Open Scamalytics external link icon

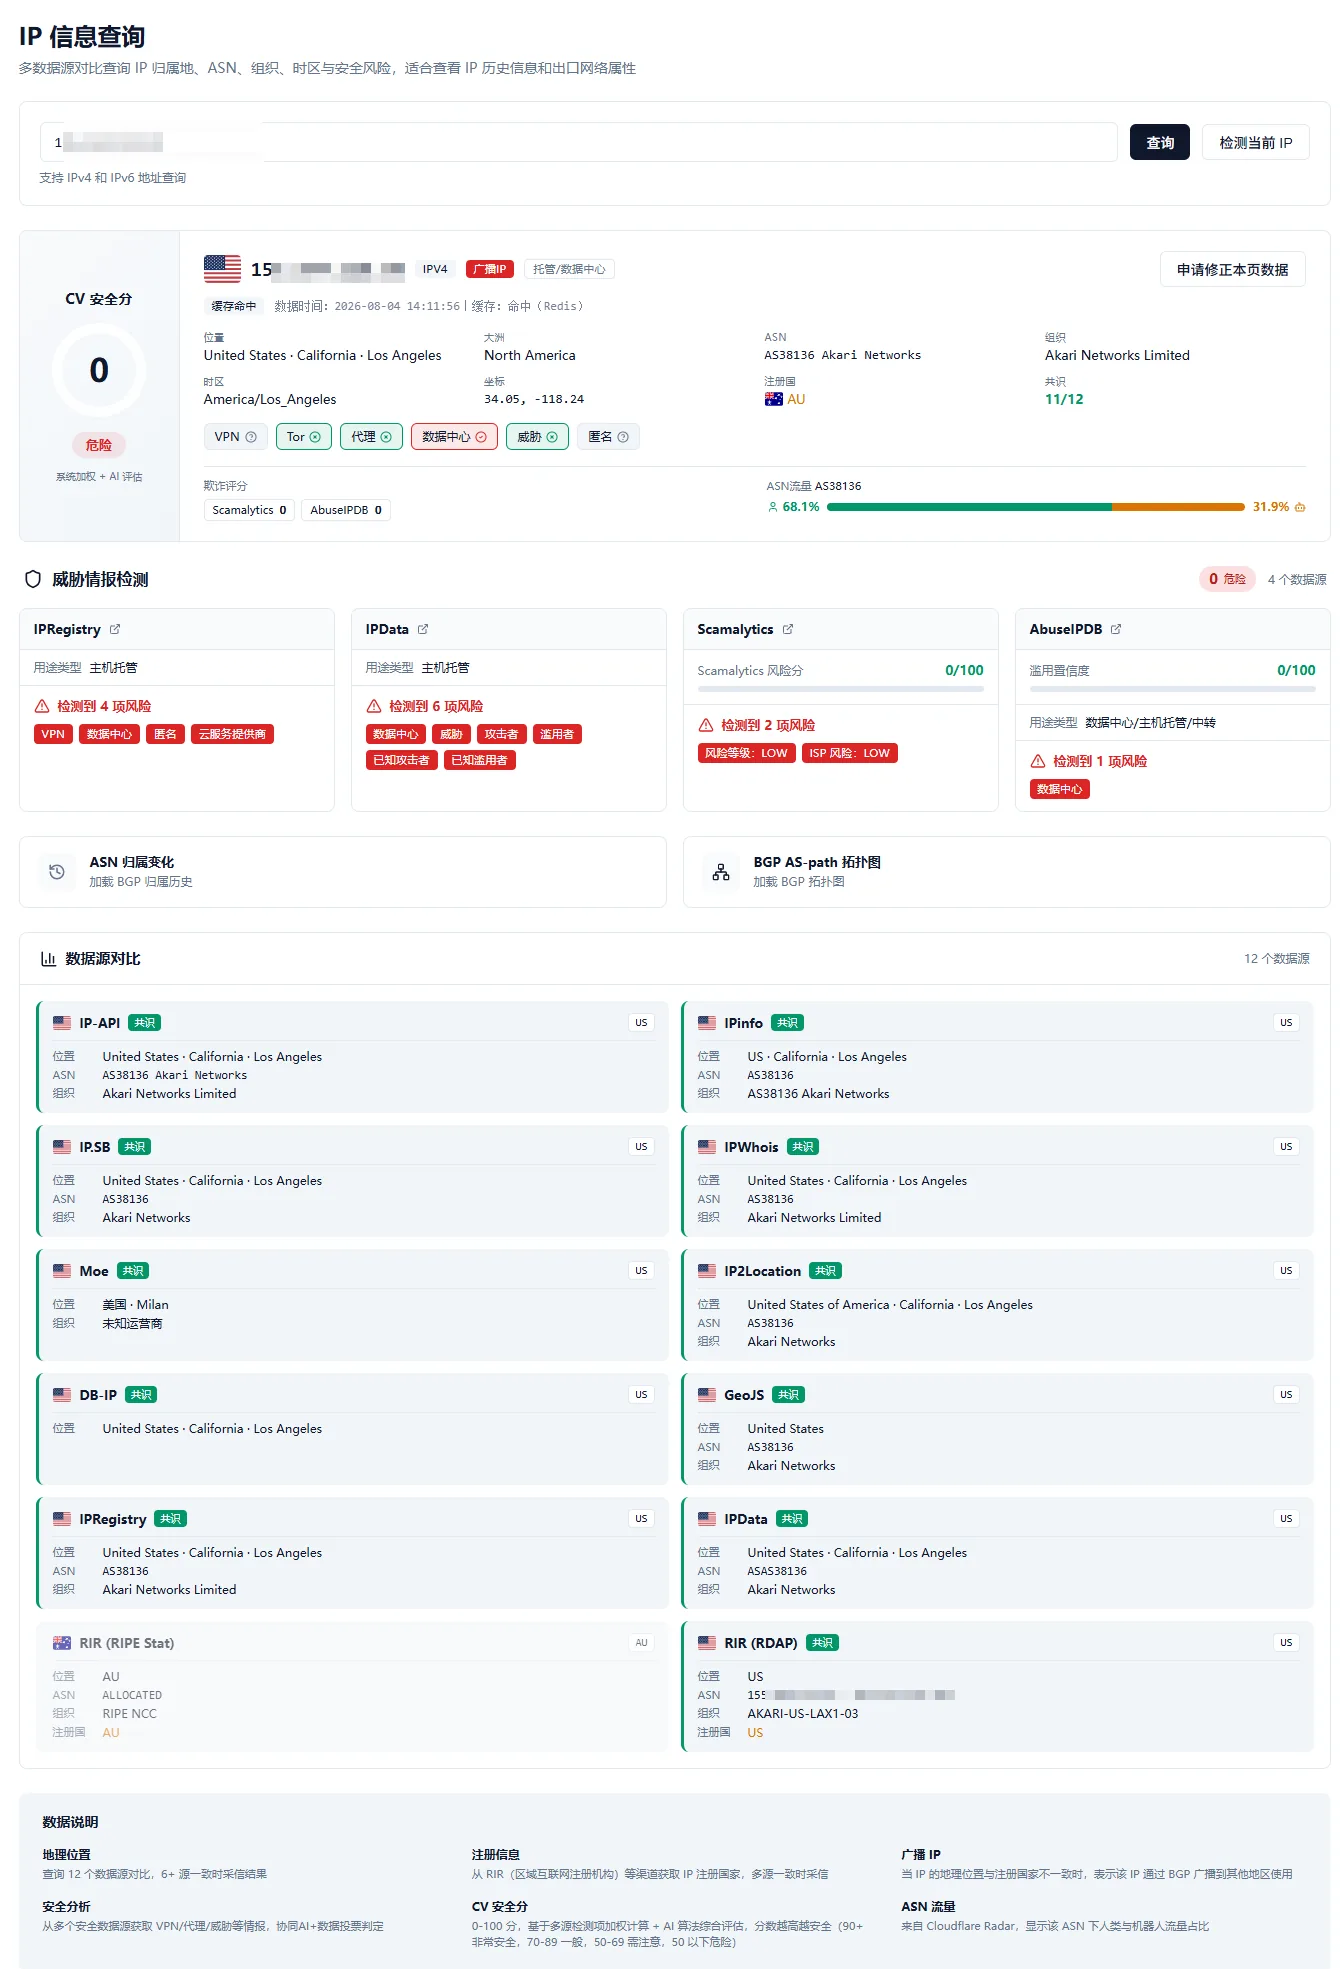click(788, 629)
